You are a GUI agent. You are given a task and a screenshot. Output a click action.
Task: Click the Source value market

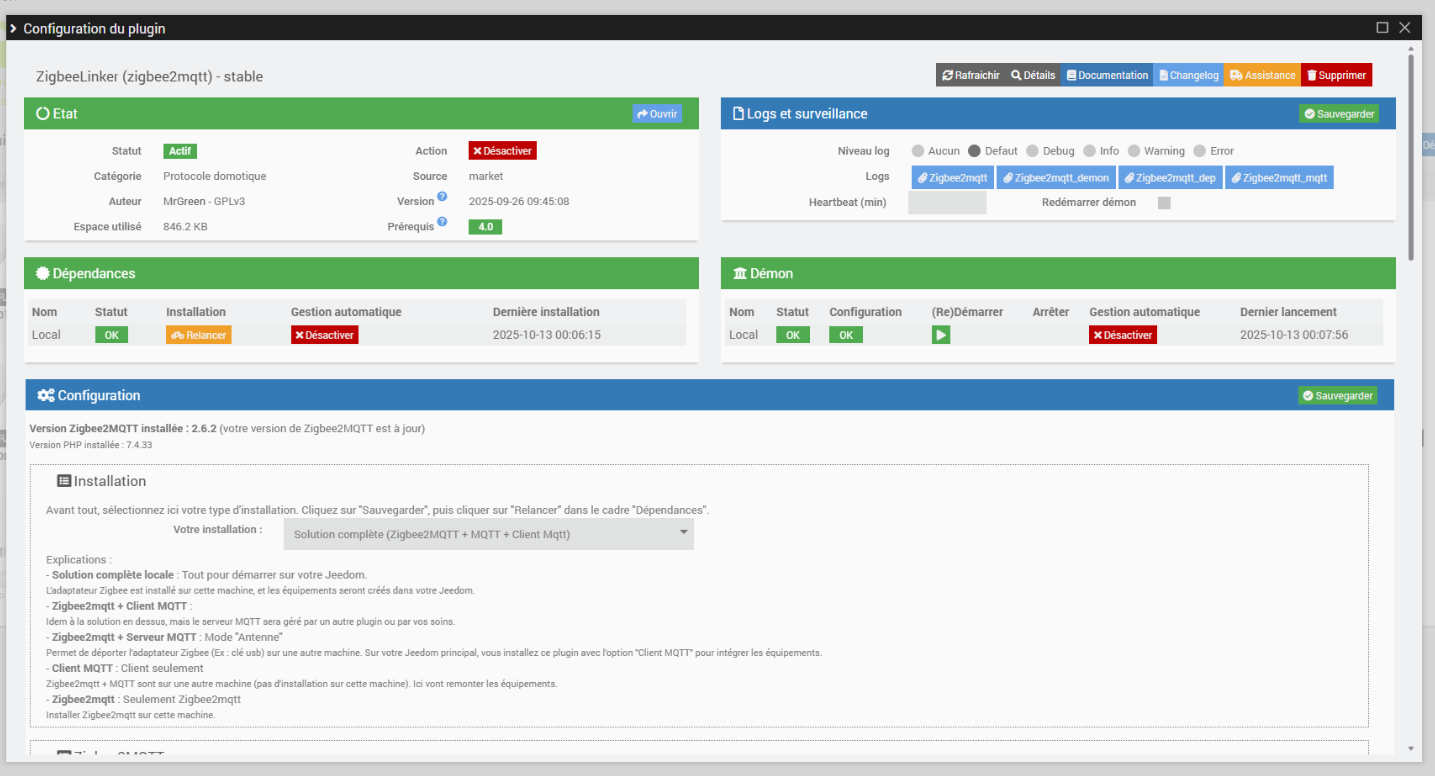[486, 176]
